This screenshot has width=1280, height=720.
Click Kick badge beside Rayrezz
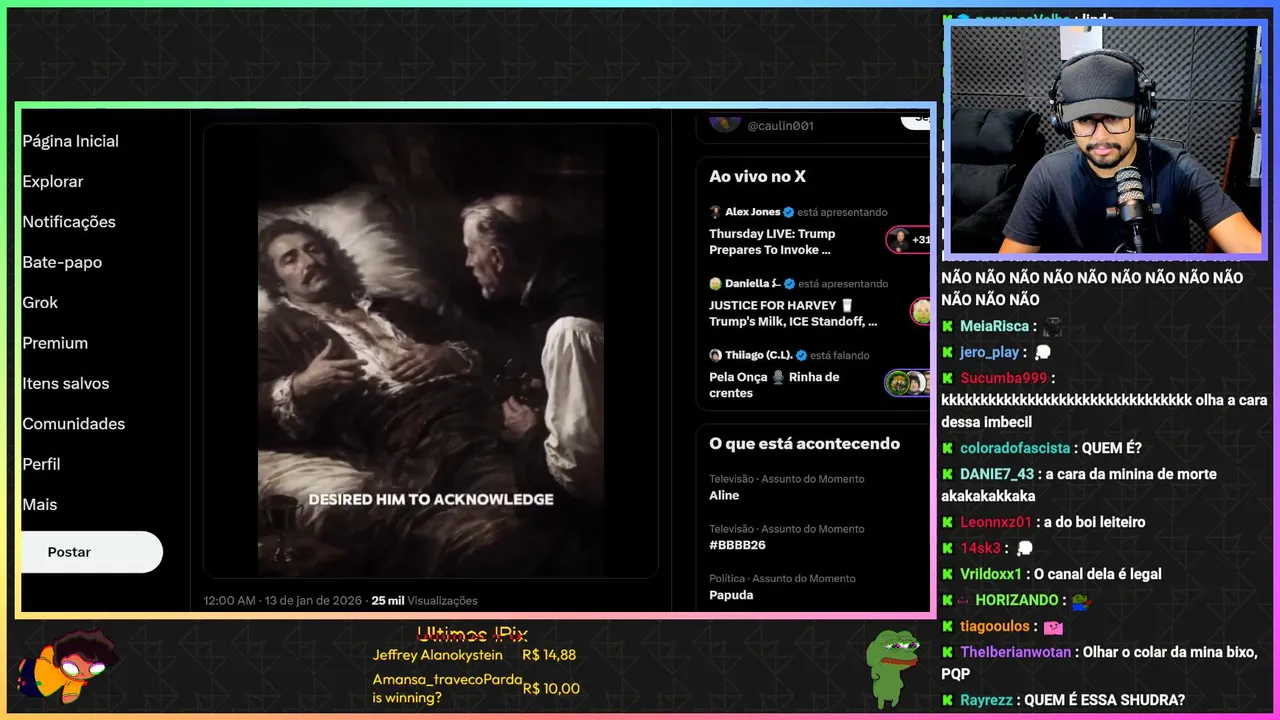point(948,700)
